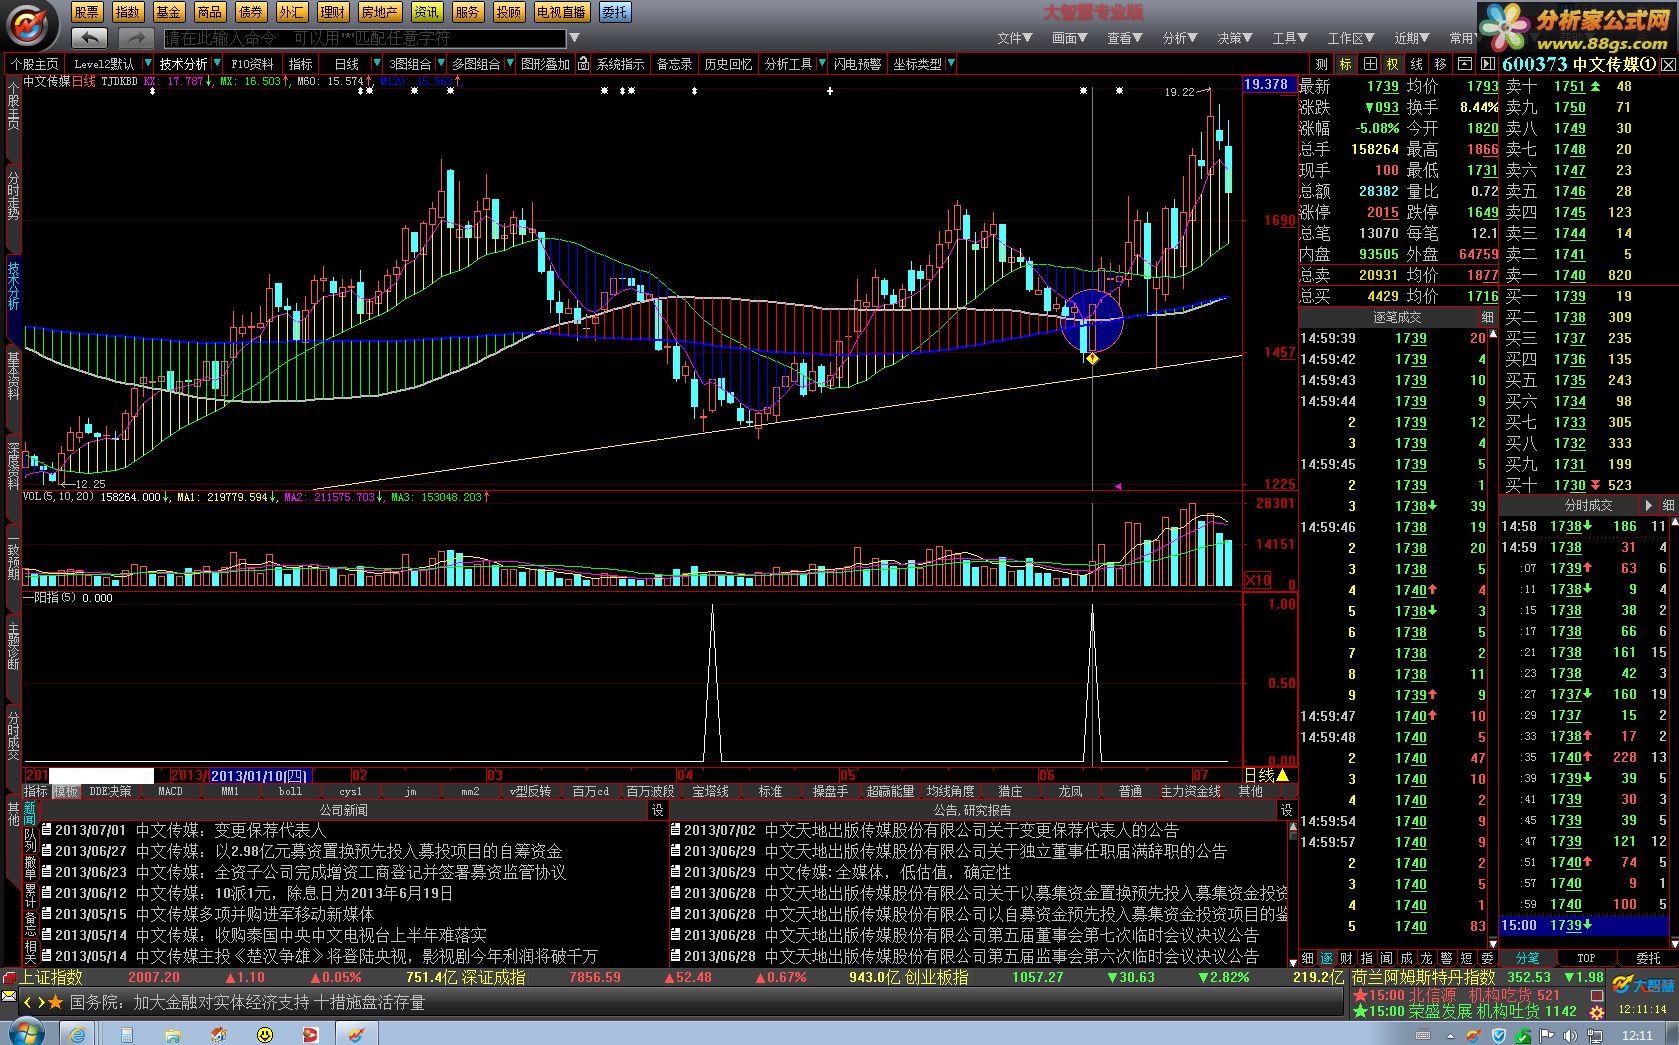Viewport: 1679px width, 1045px height.
Task: Click the star icon in news ticker
Action: click(56, 1002)
